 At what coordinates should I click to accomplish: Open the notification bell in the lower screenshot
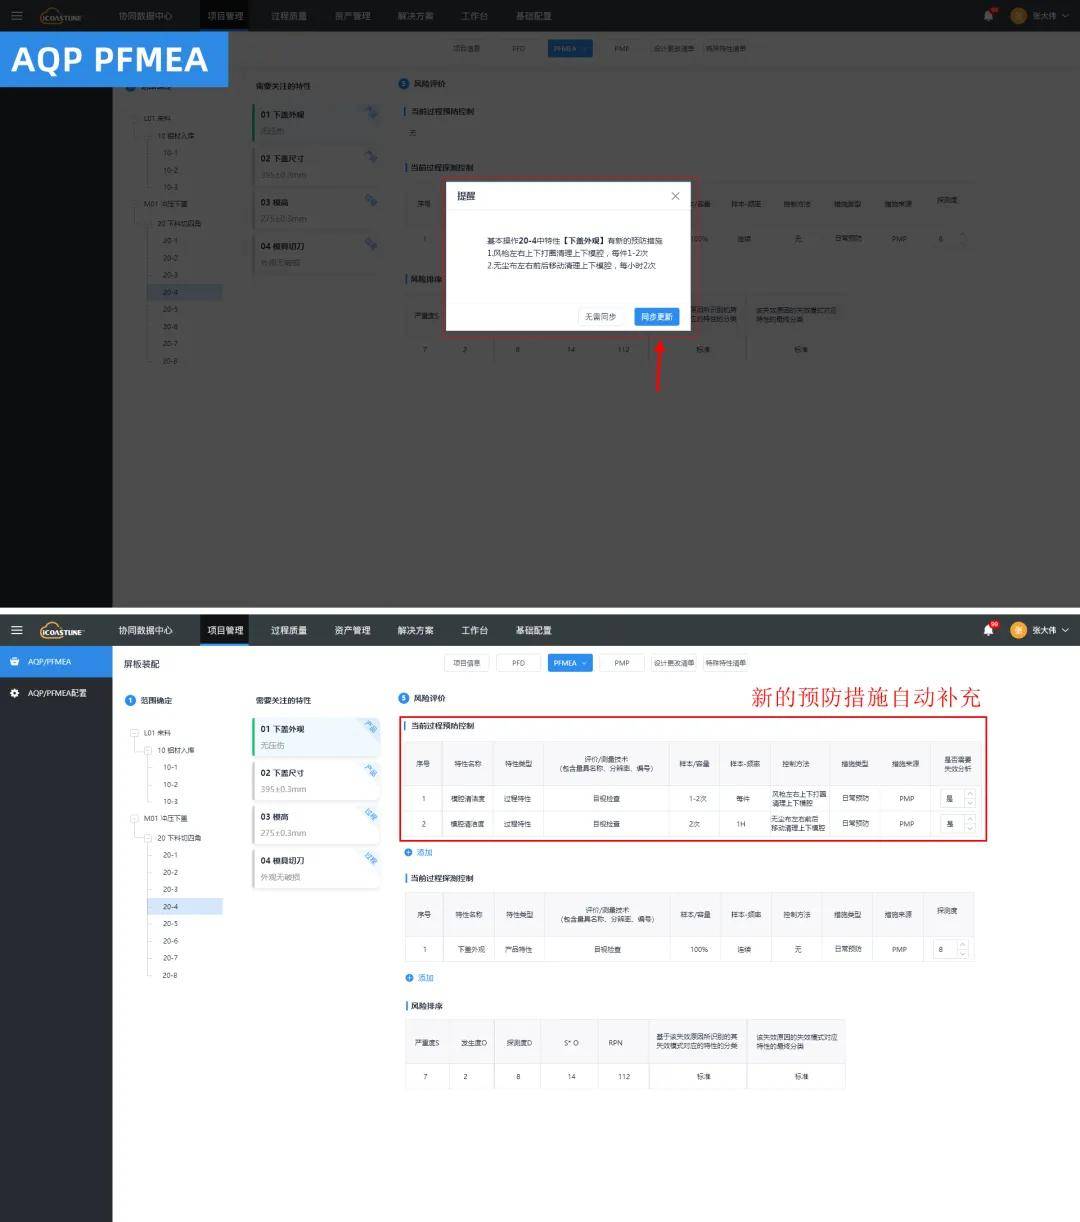(988, 630)
